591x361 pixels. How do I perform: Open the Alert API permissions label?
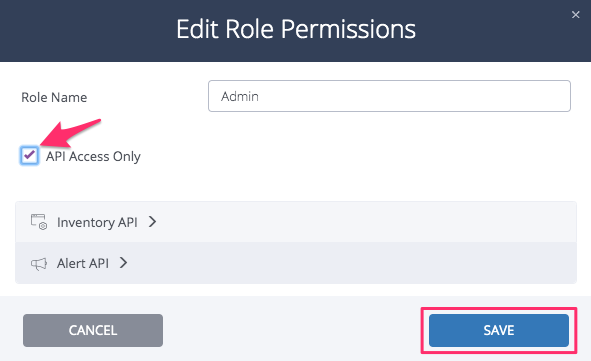click(x=83, y=263)
